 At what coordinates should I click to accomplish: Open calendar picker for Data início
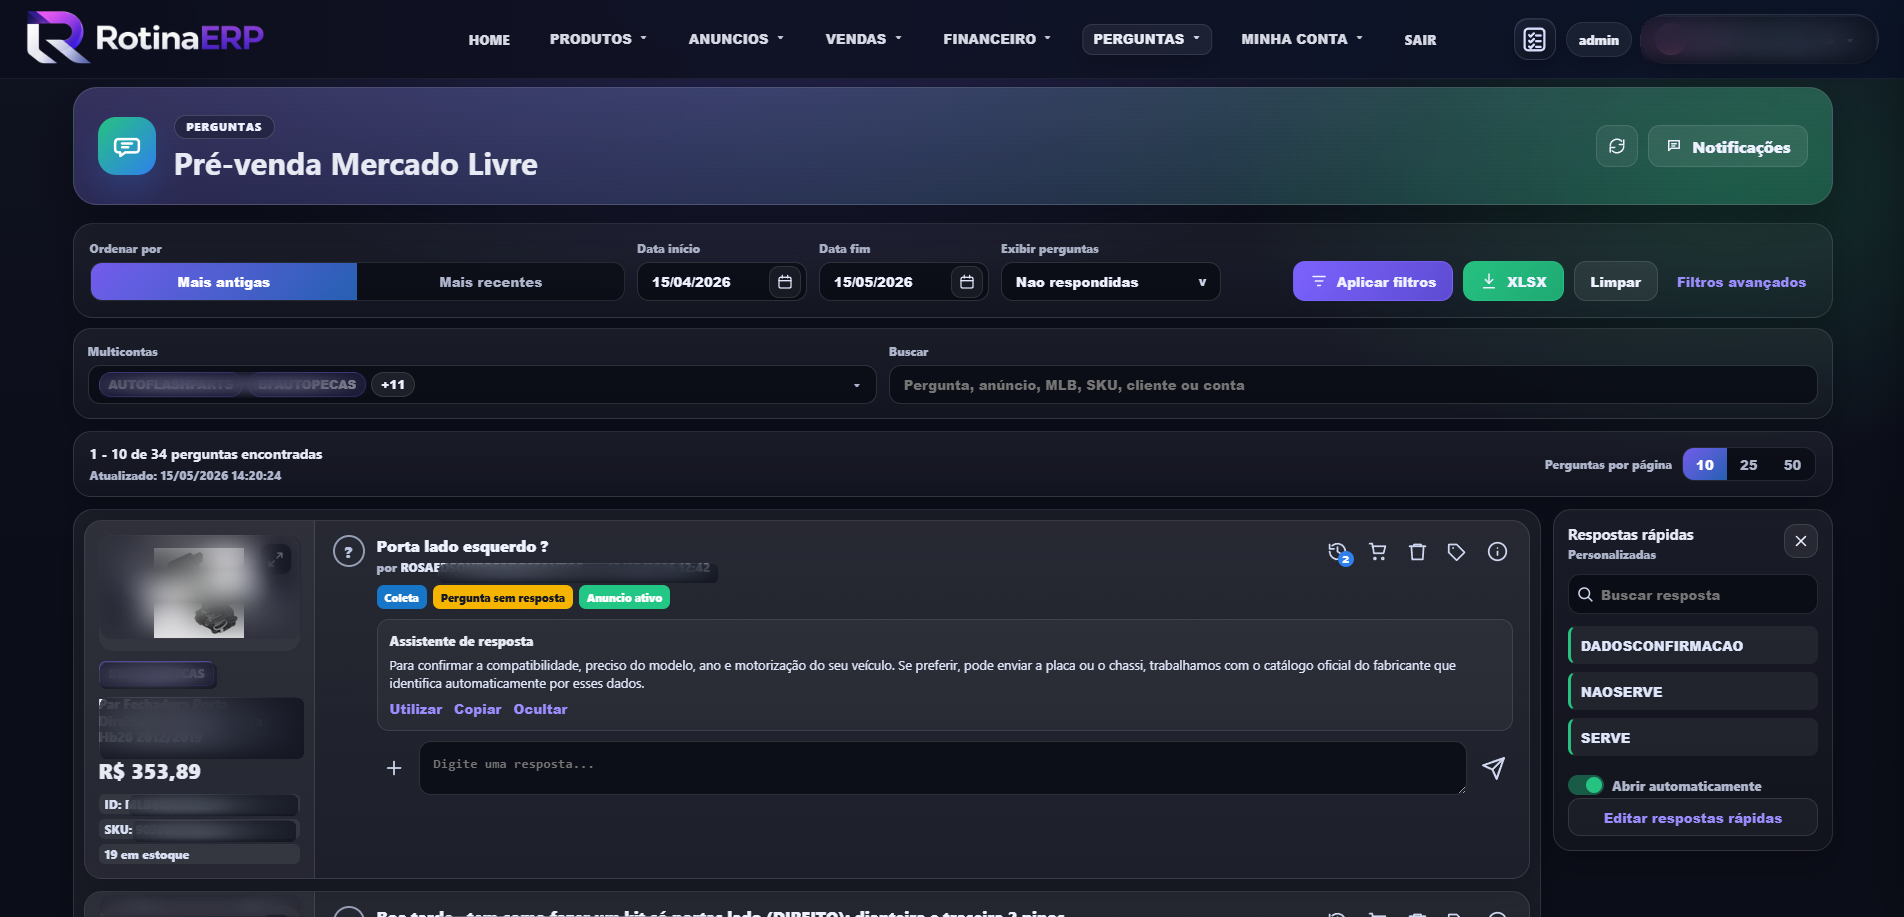pyautogui.click(x=785, y=282)
